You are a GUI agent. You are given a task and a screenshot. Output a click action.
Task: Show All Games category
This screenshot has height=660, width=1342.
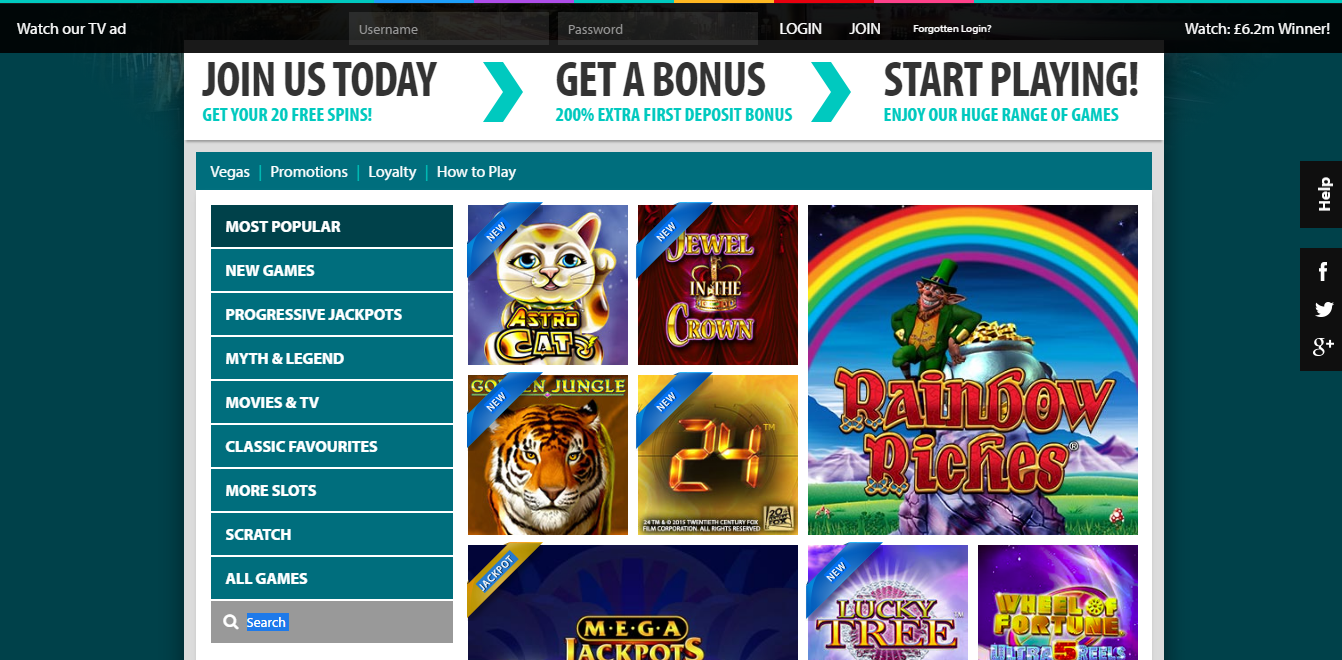(x=332, y=578)
